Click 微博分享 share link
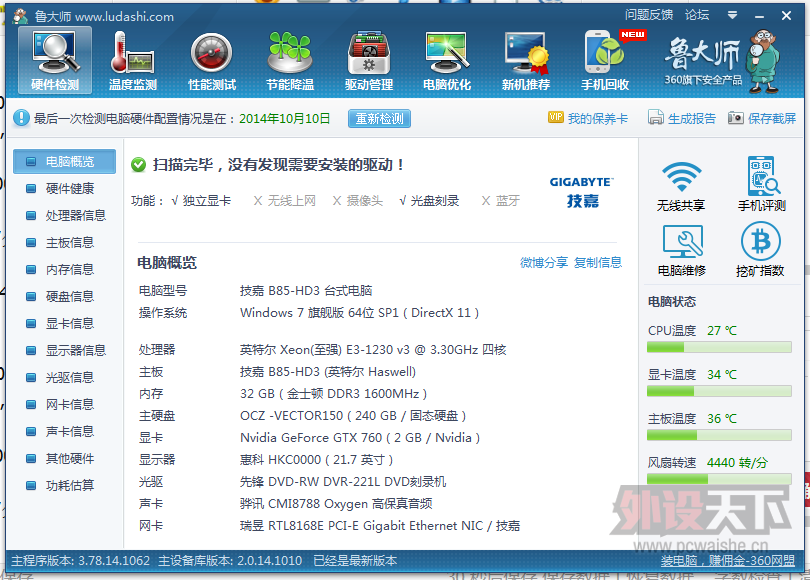810x580 pixels. [543, 262]
